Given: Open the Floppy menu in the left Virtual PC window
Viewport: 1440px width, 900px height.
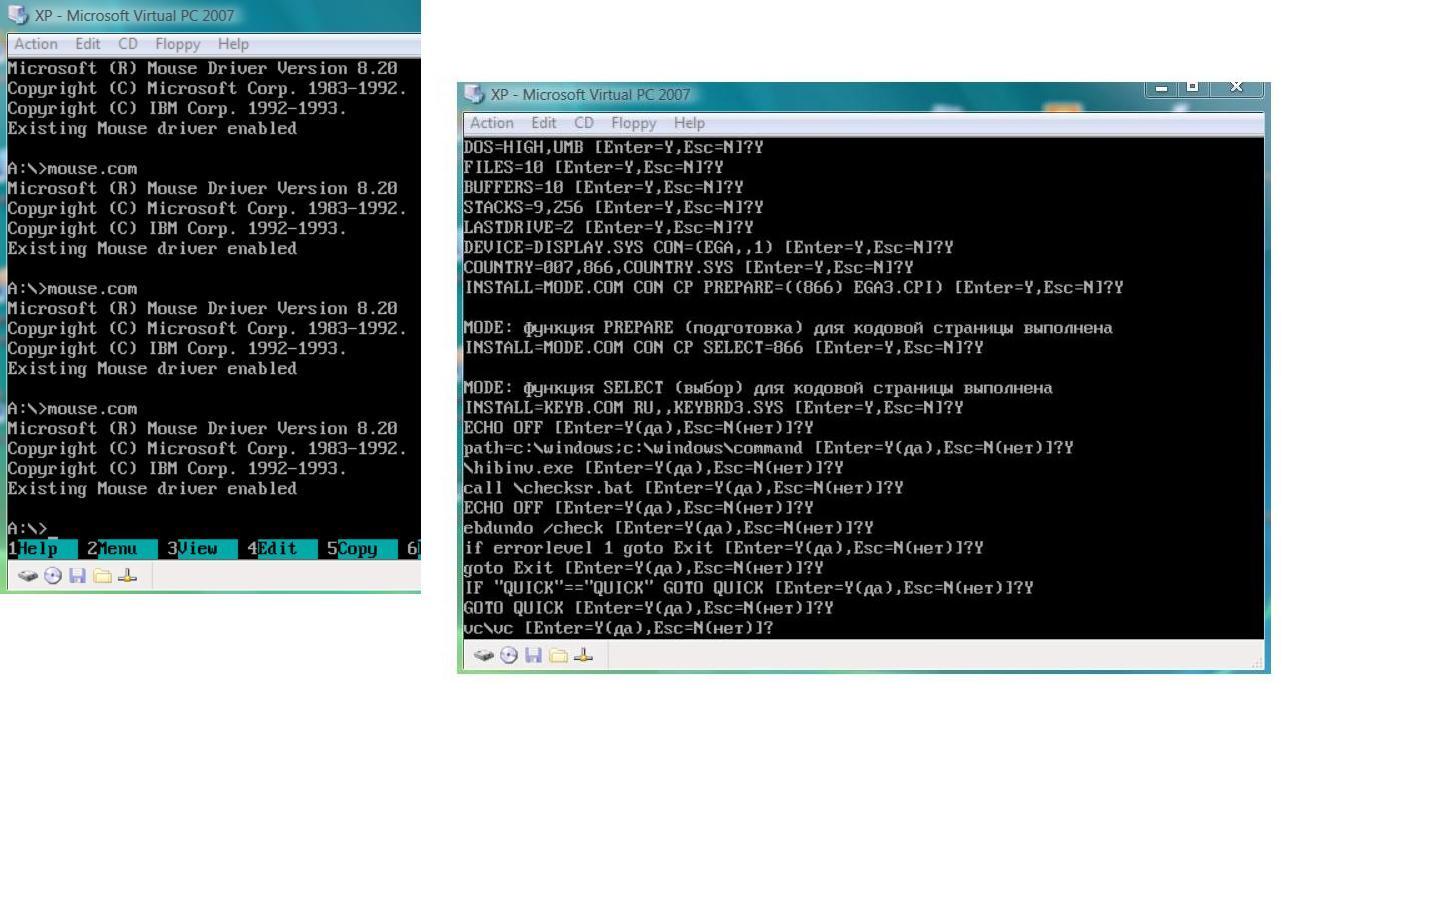Looking at the screenshot, I should click(x=178, y=44).
